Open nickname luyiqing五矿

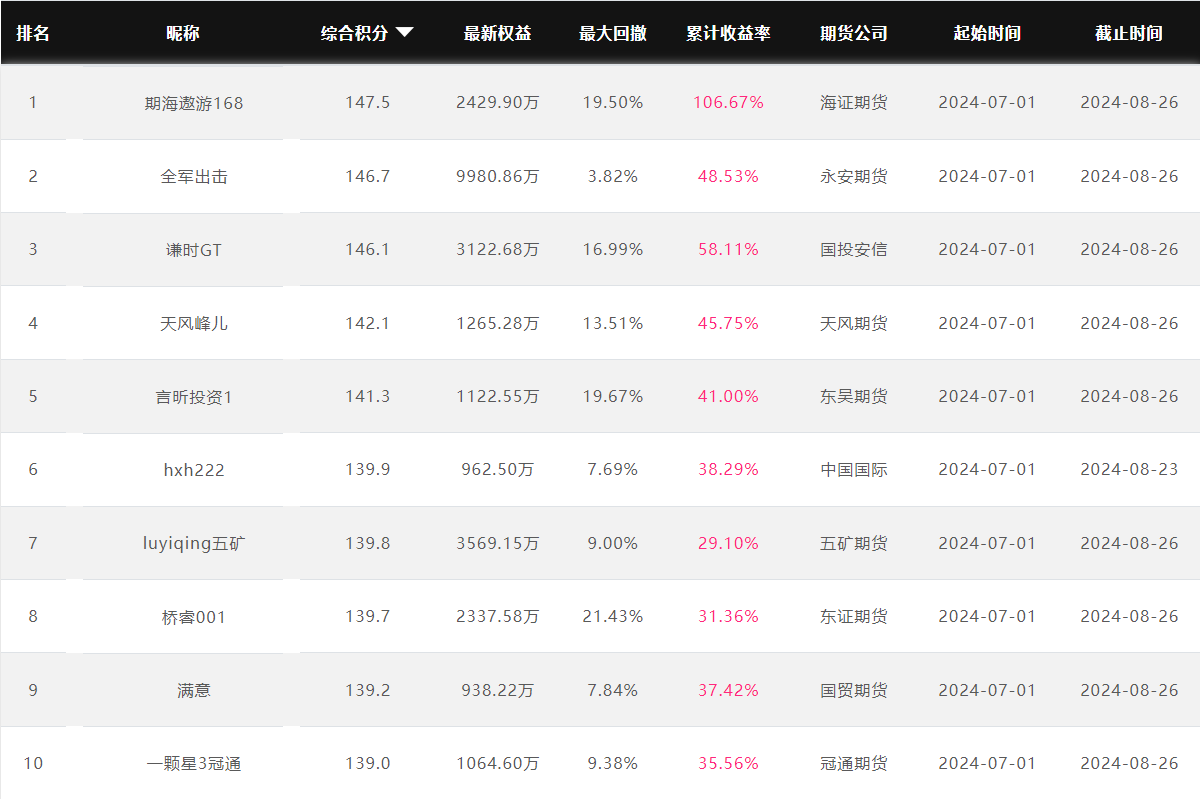194,543
